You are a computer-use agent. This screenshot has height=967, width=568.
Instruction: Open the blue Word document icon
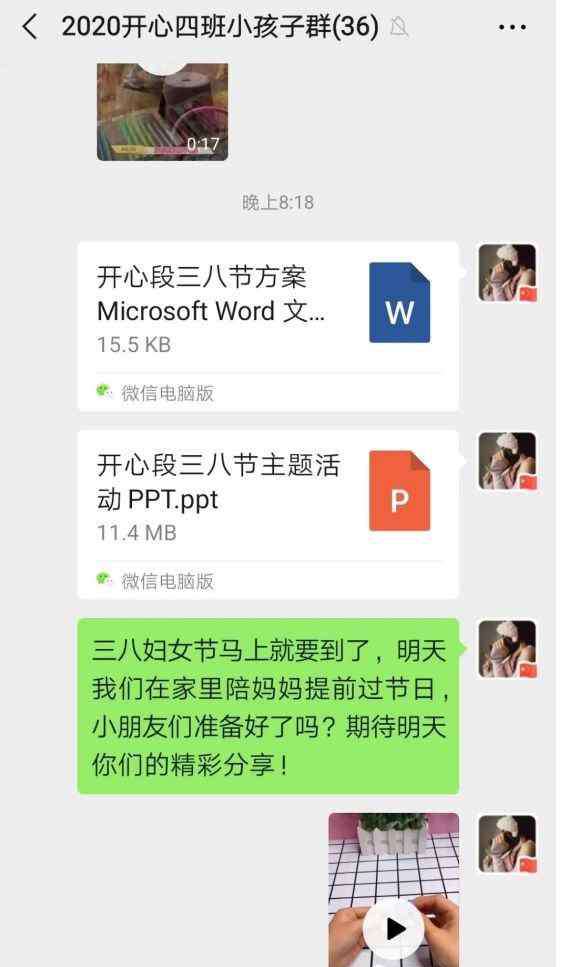399,303
